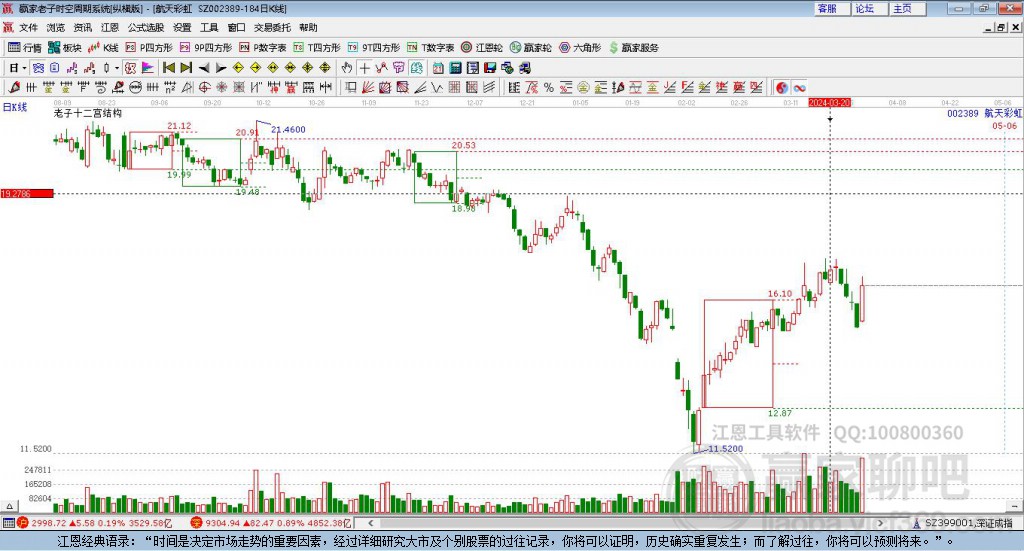Open the 设置 menu
The height and width of the screenshot is (551, 1024).
[182, 27]
